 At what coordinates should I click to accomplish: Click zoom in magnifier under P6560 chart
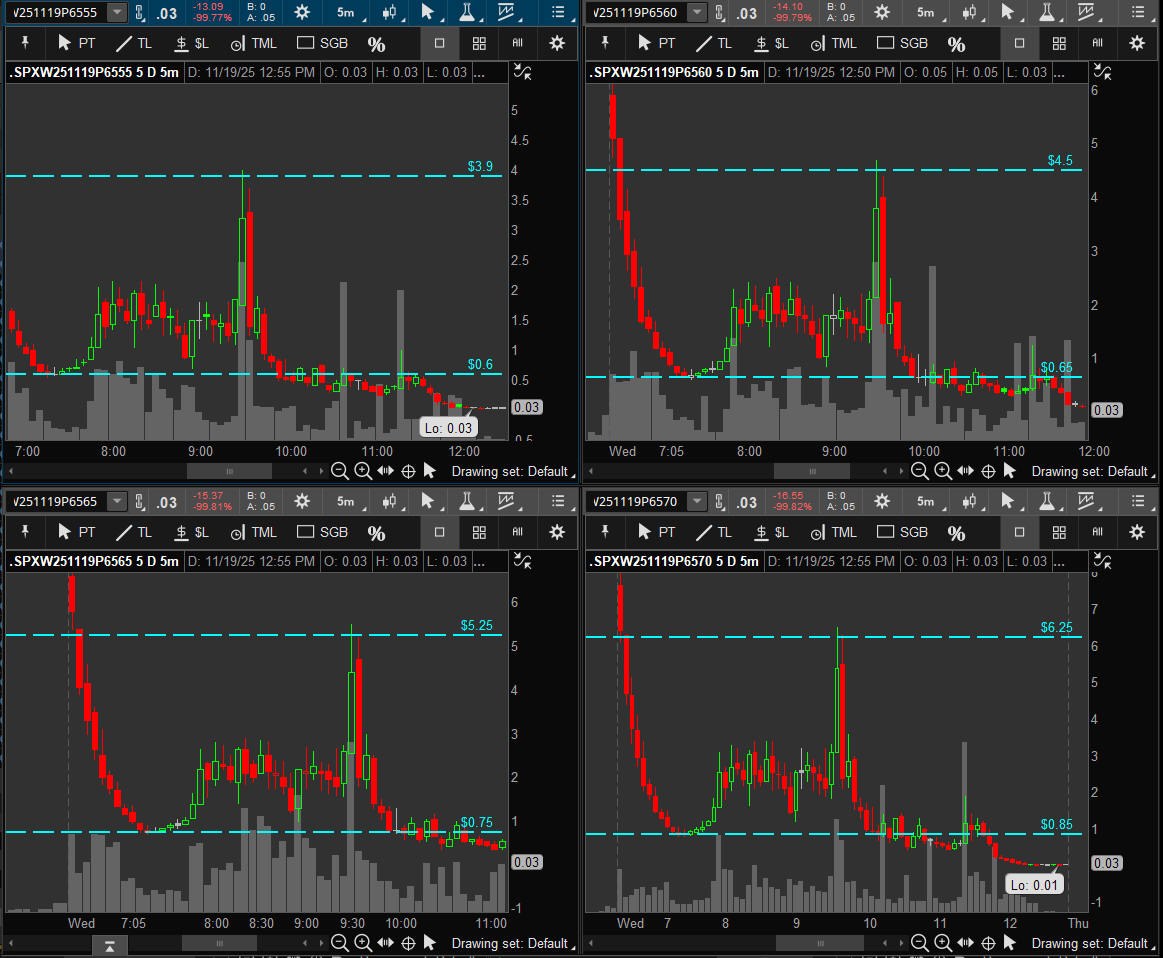coord(943,471)
